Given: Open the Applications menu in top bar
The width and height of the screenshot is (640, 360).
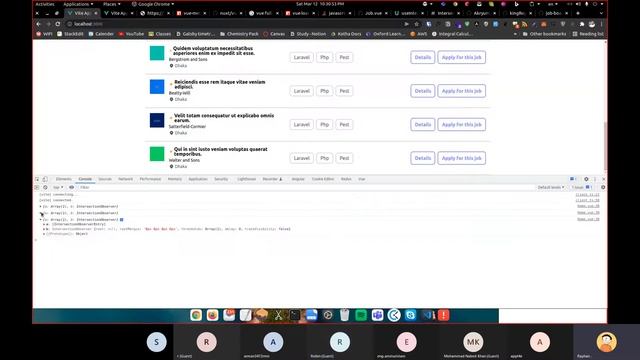Looking at the screenshot, I should click(x=78, y=4).
